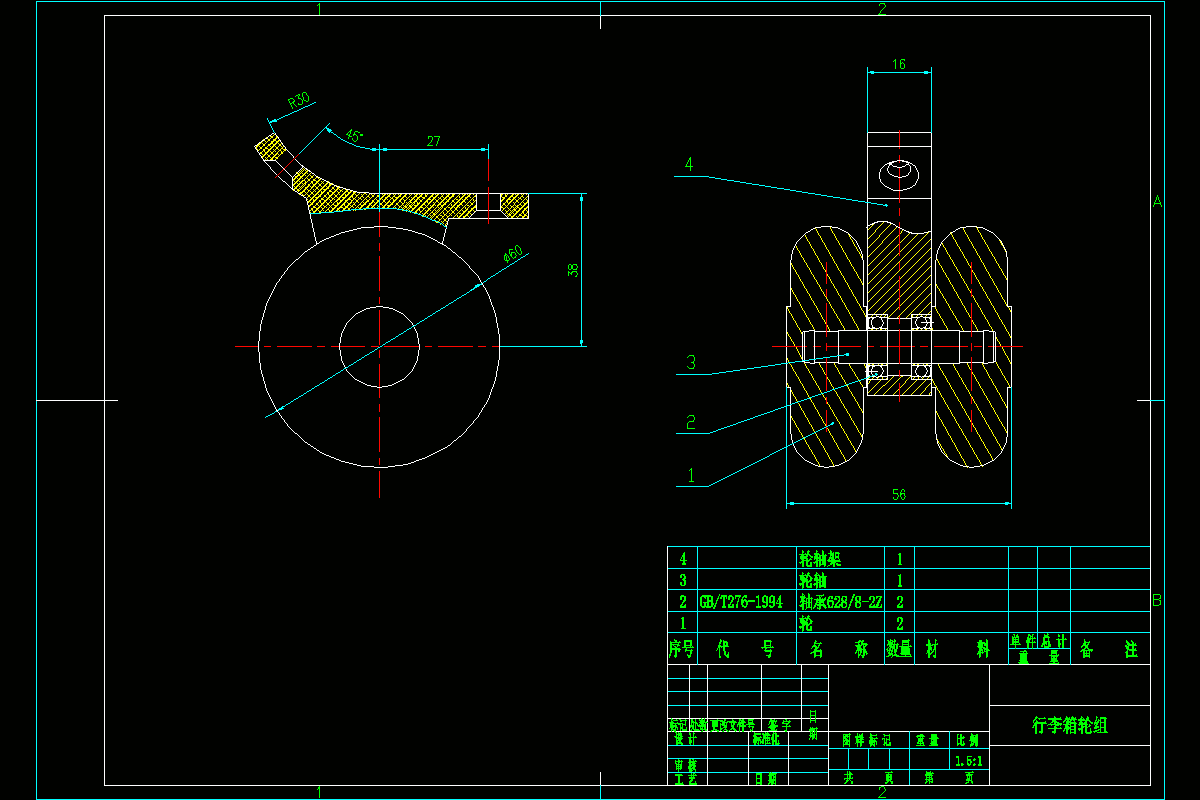Image resolution: width=1200 pixels, height=800 pixels.
Task: Pick the 38 vertical dimension value
Action: pos(573,271)
